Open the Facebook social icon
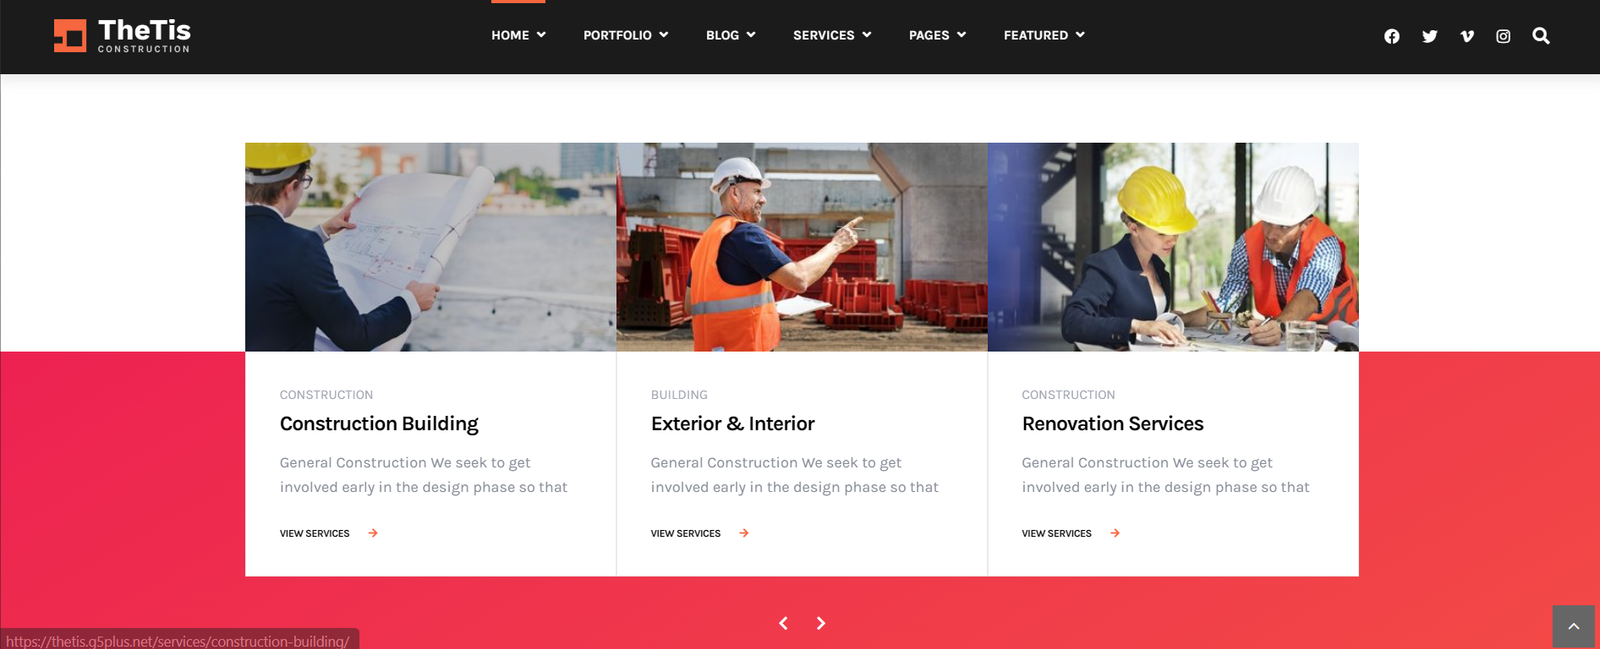The image size is (1600, 649). point(1391,36)
